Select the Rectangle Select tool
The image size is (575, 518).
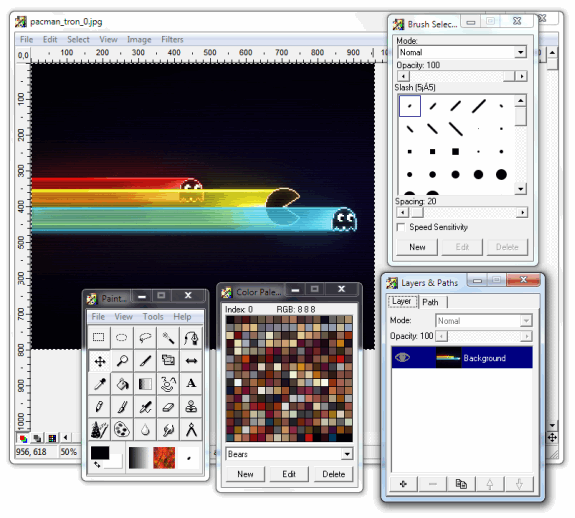(99, 337)
